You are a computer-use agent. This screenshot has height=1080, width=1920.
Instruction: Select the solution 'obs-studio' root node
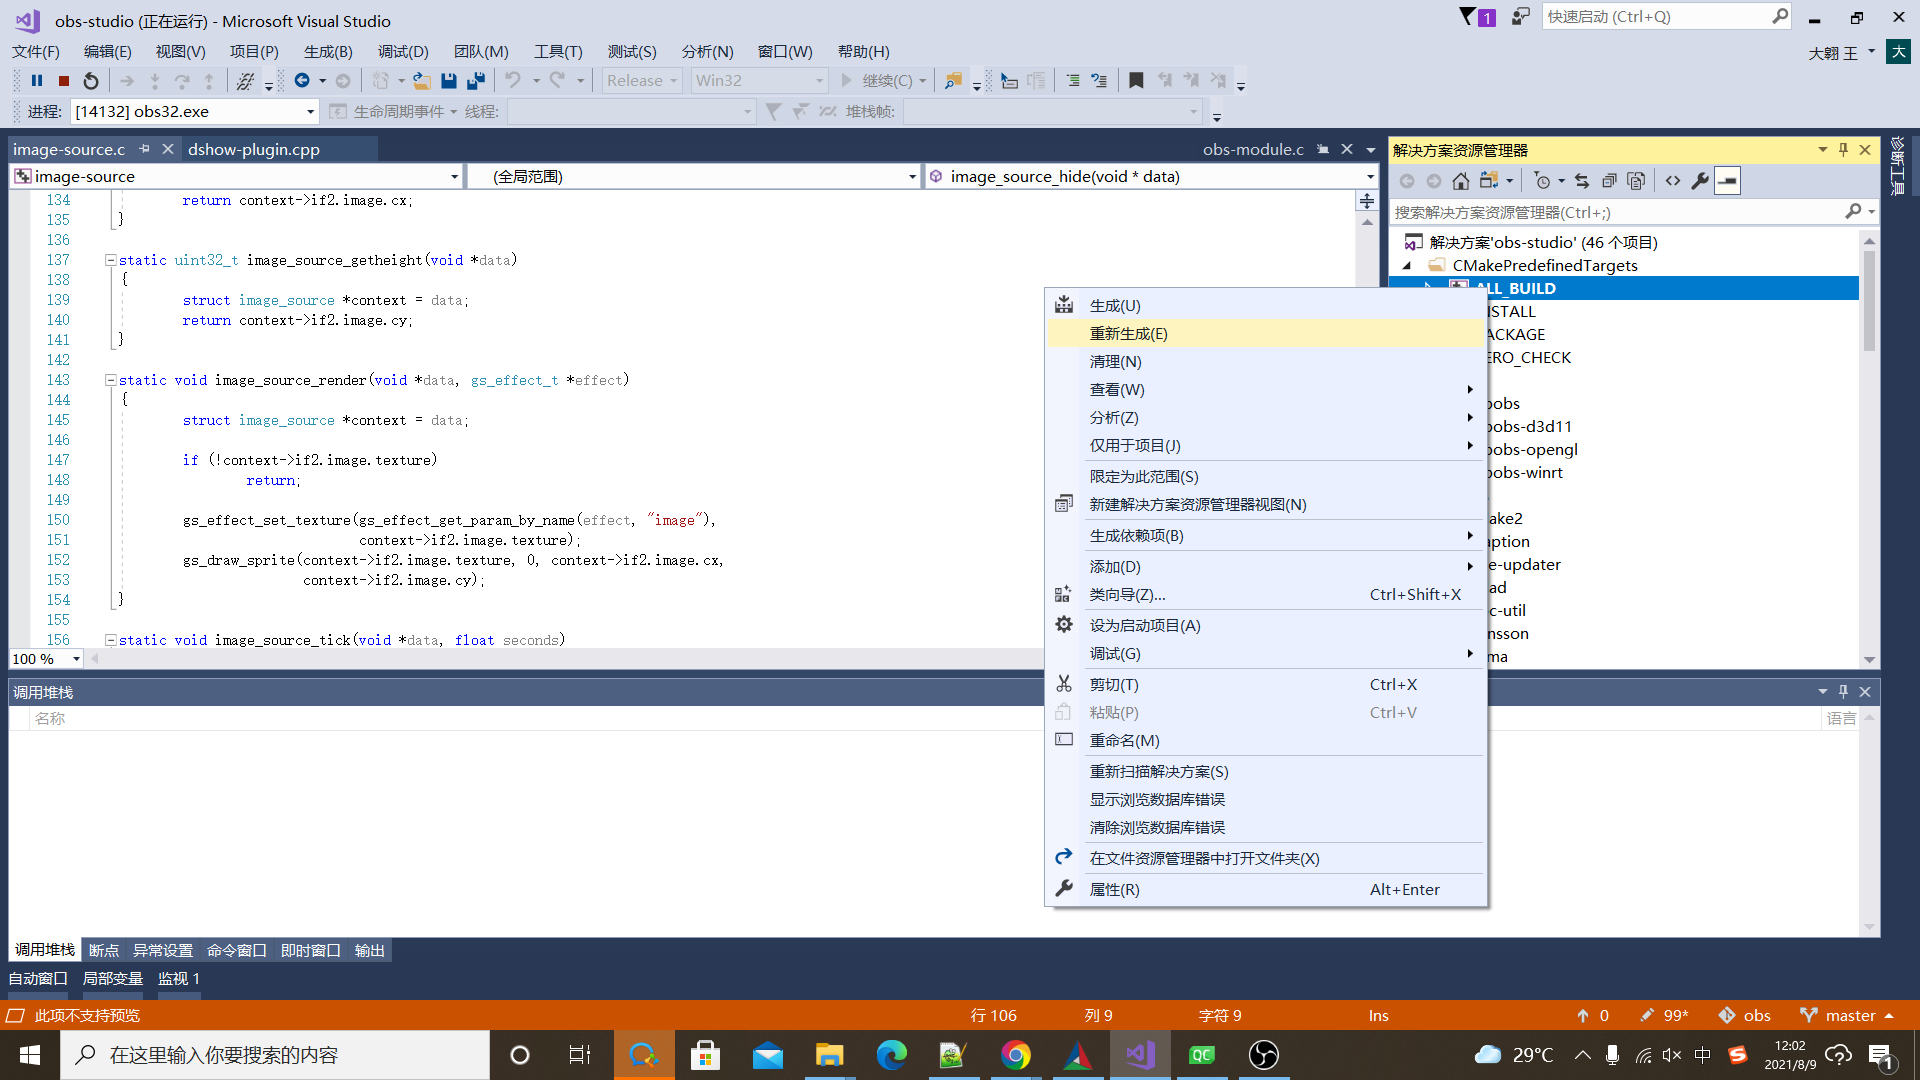1543,243
